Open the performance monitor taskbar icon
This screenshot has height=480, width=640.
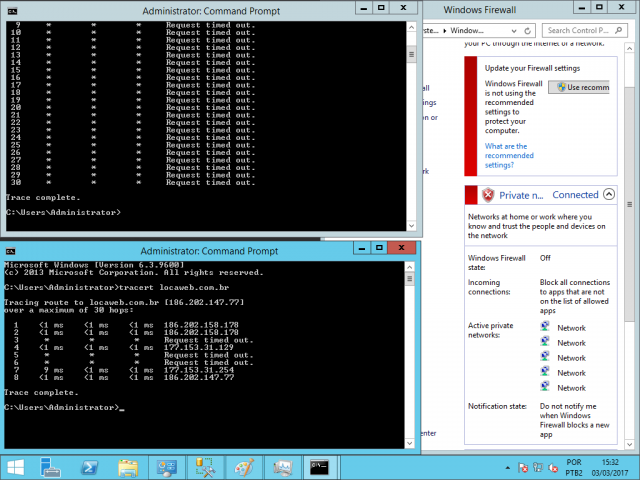(282, 468)
